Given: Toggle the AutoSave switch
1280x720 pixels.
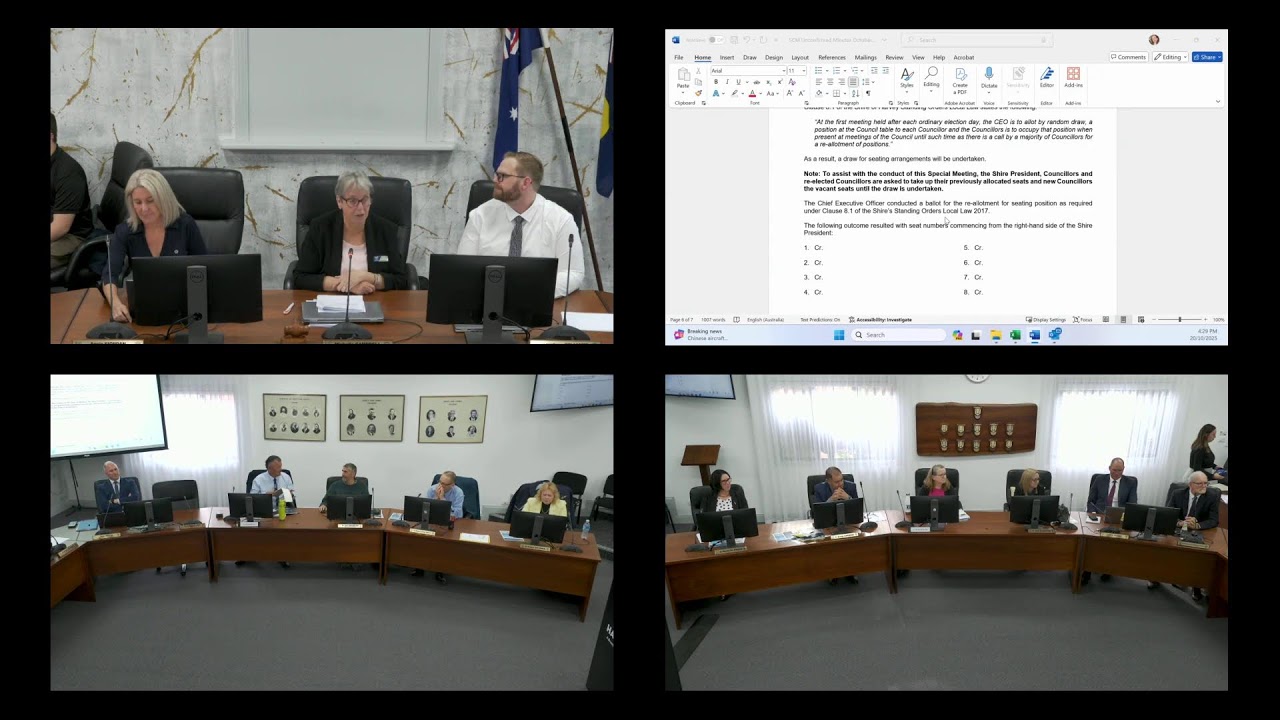Looking at the screenshot, I should point(716,40).
